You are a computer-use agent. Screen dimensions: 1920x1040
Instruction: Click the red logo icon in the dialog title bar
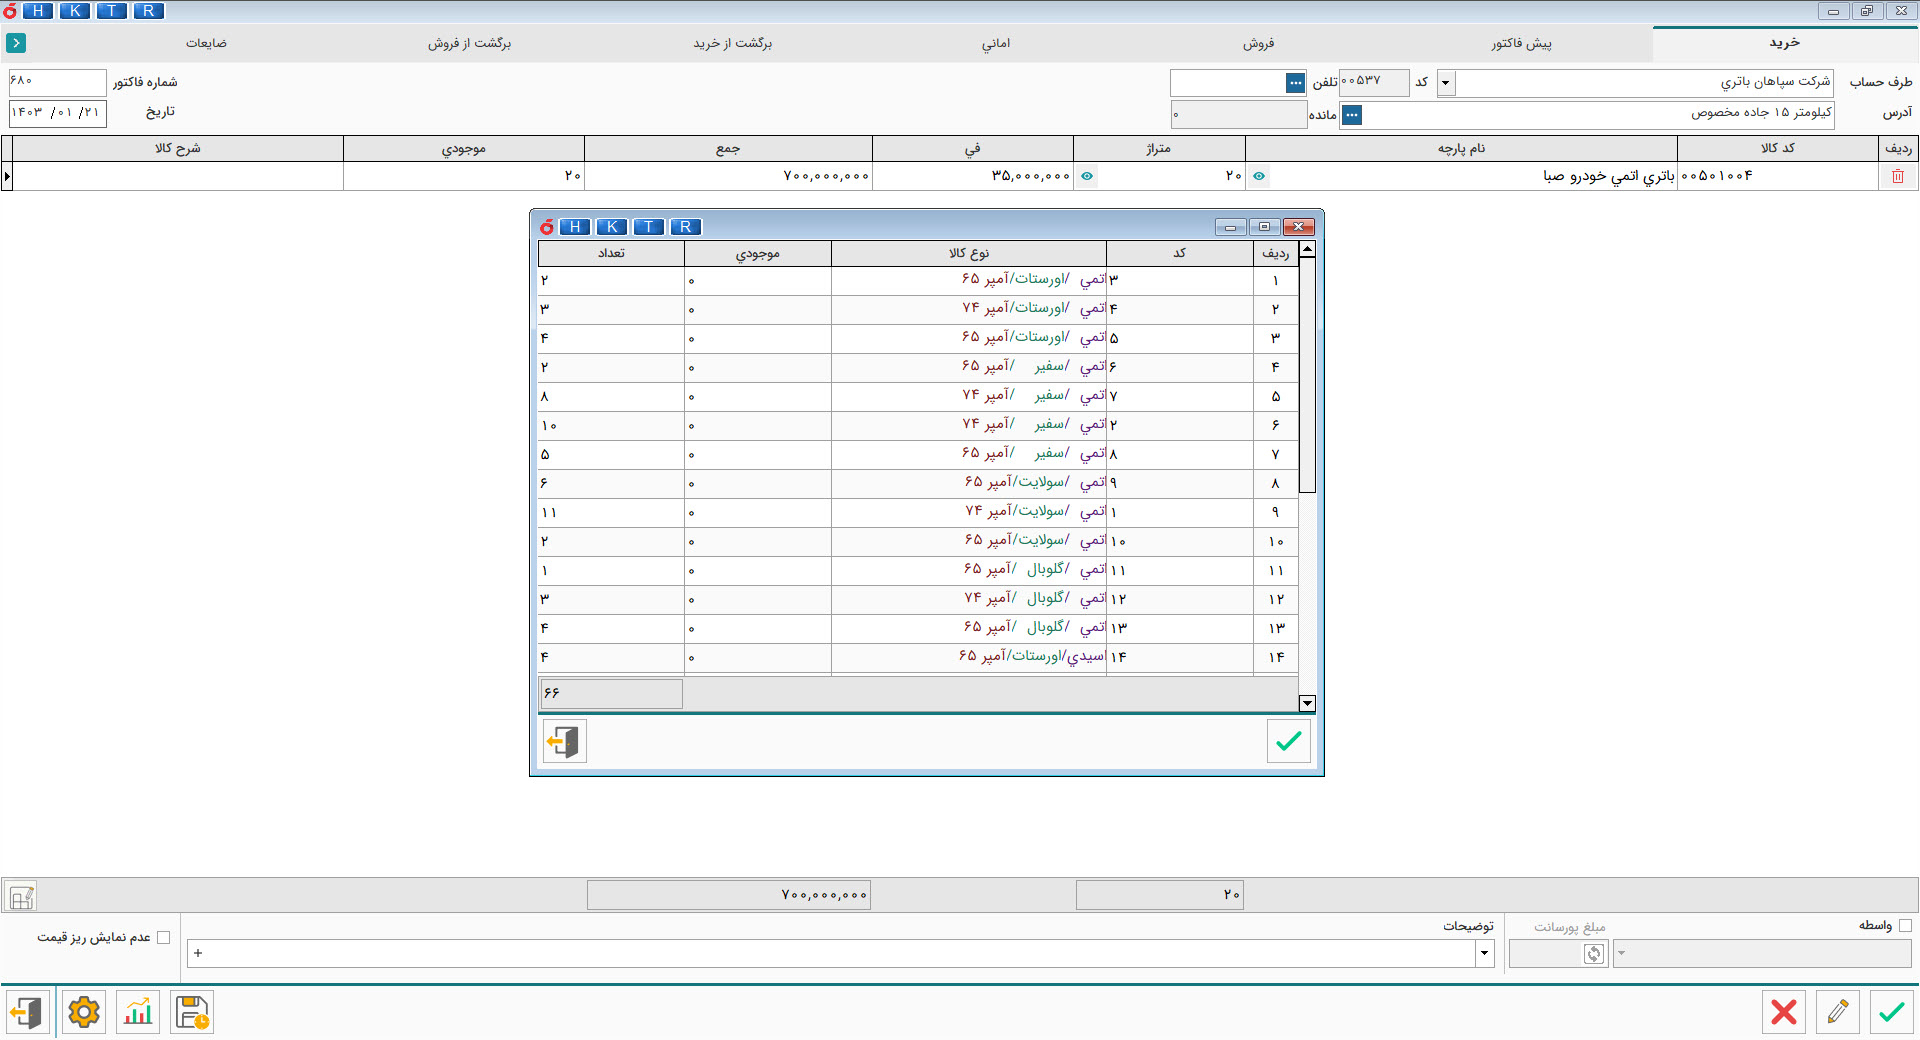tap(547, 227)
